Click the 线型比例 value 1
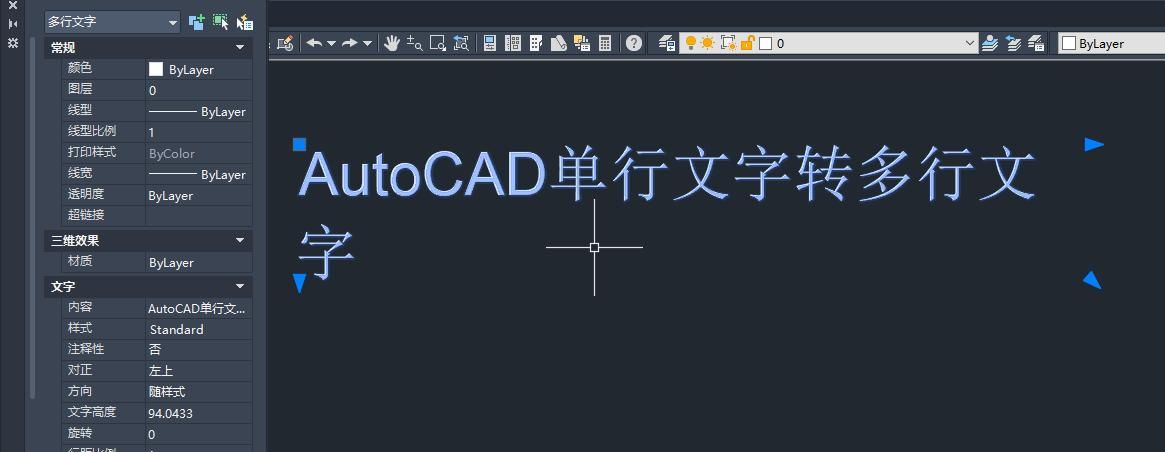The image size is (1165, 452). click(199, 132)
